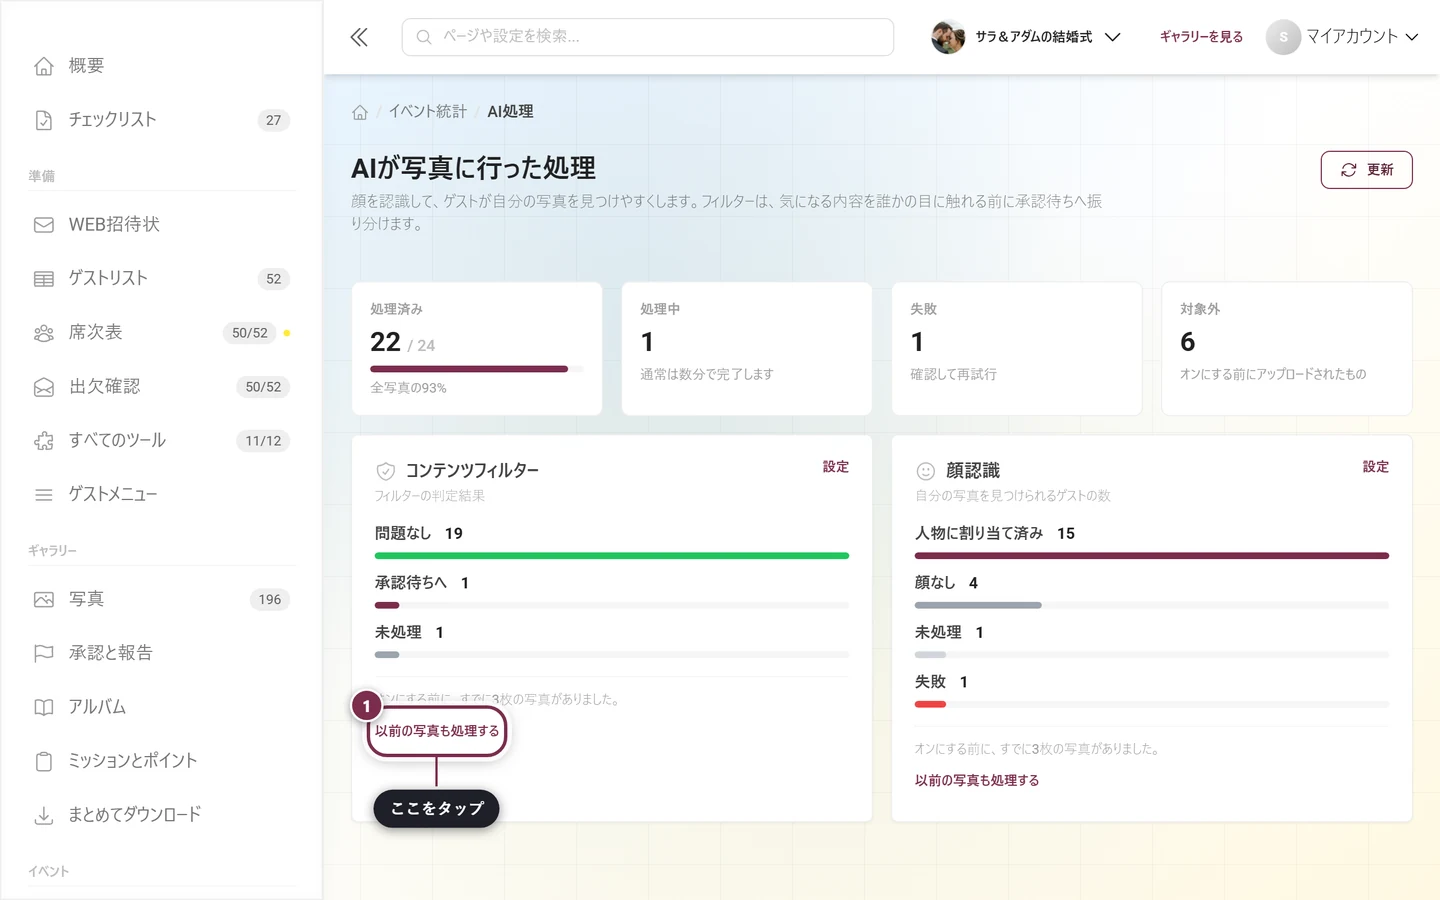Click the ゲストメニュー lines icon

[x=44, y=495]
